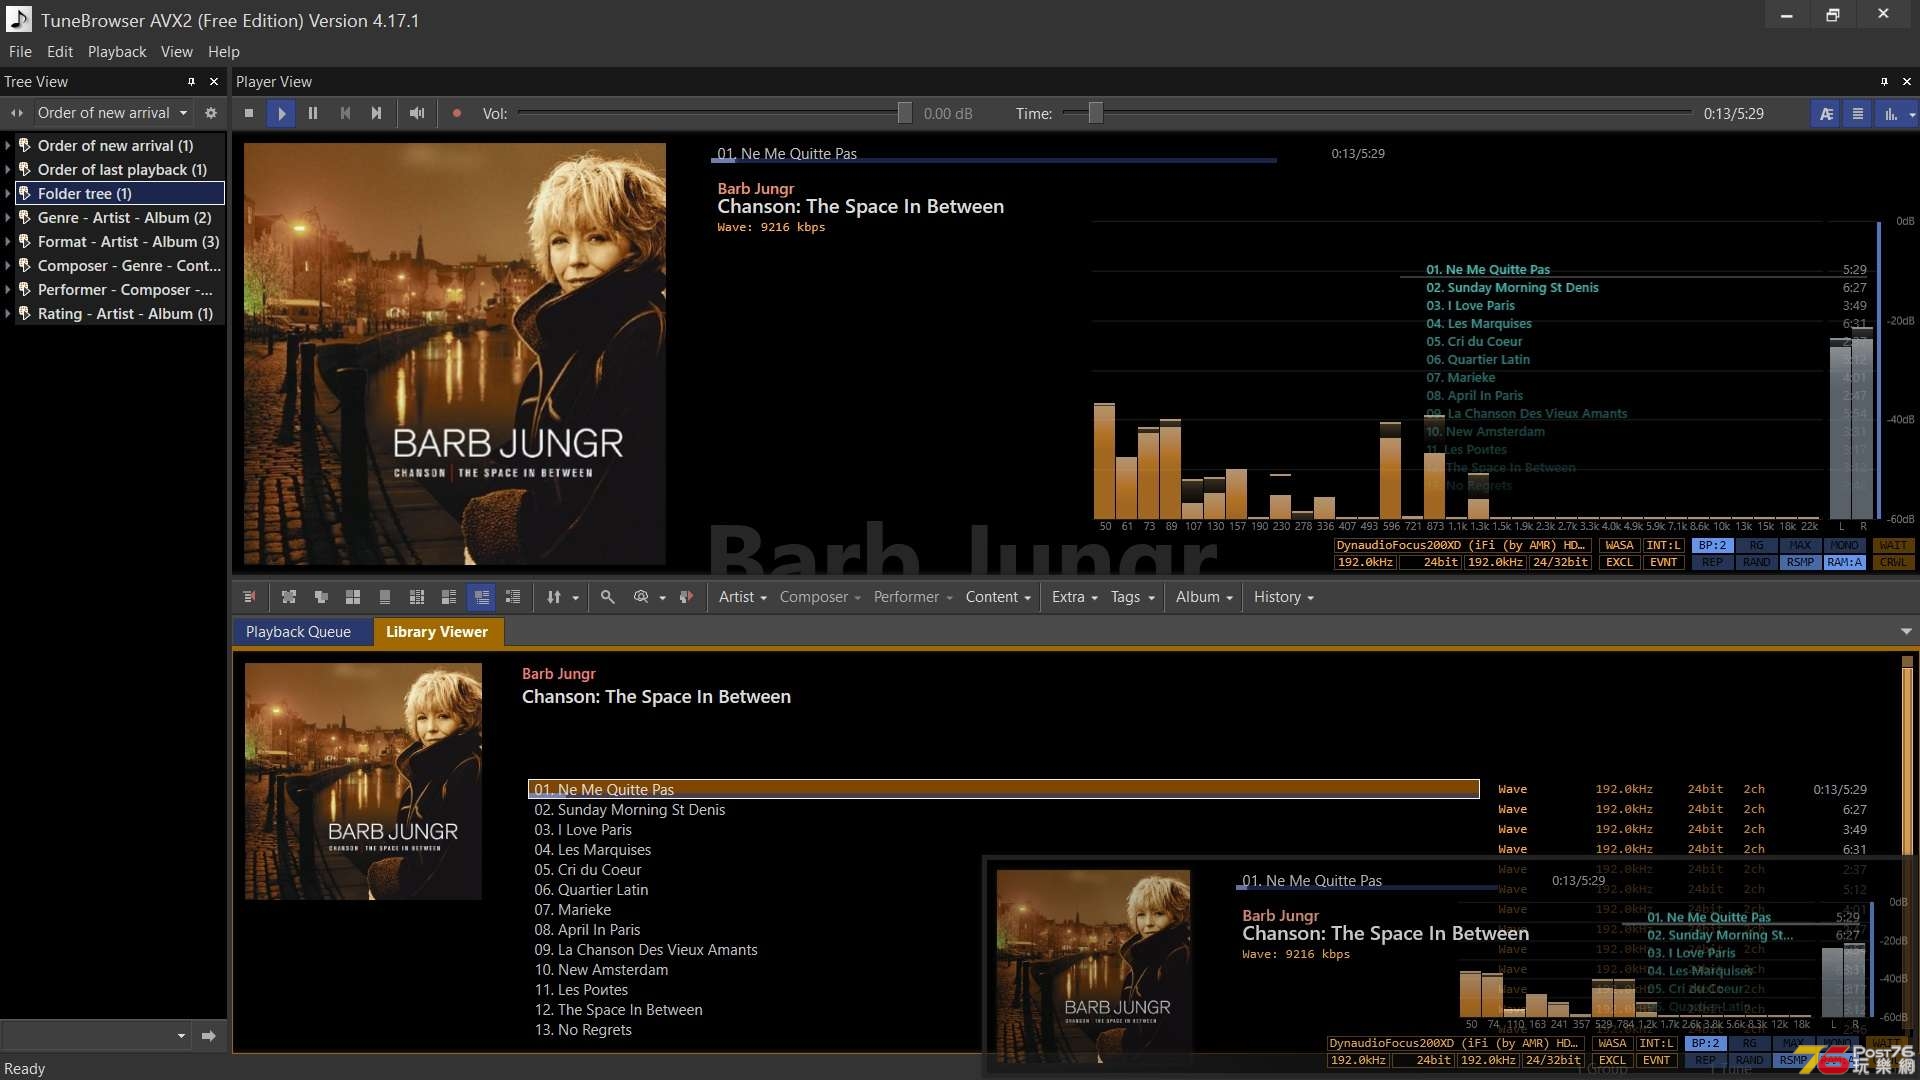This screenshot has height=1080, width=1920.
Task: Toggle the mute speaker volume icon
Action: tap(418, 113)
